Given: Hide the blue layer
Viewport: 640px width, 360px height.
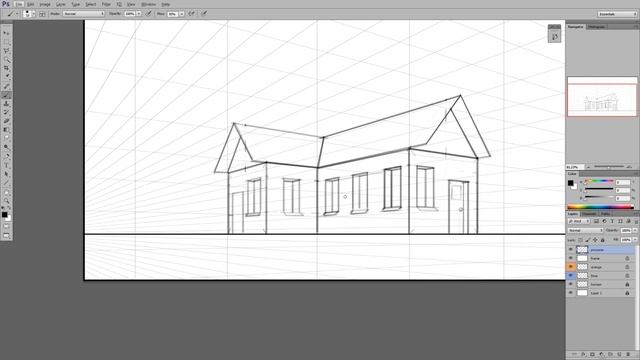Looking at the screenshot, I should point(571,276).
